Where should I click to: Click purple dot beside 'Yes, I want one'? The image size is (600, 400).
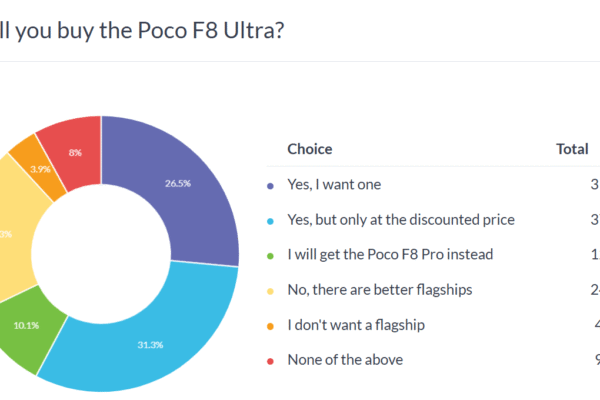tap(270, 185)
